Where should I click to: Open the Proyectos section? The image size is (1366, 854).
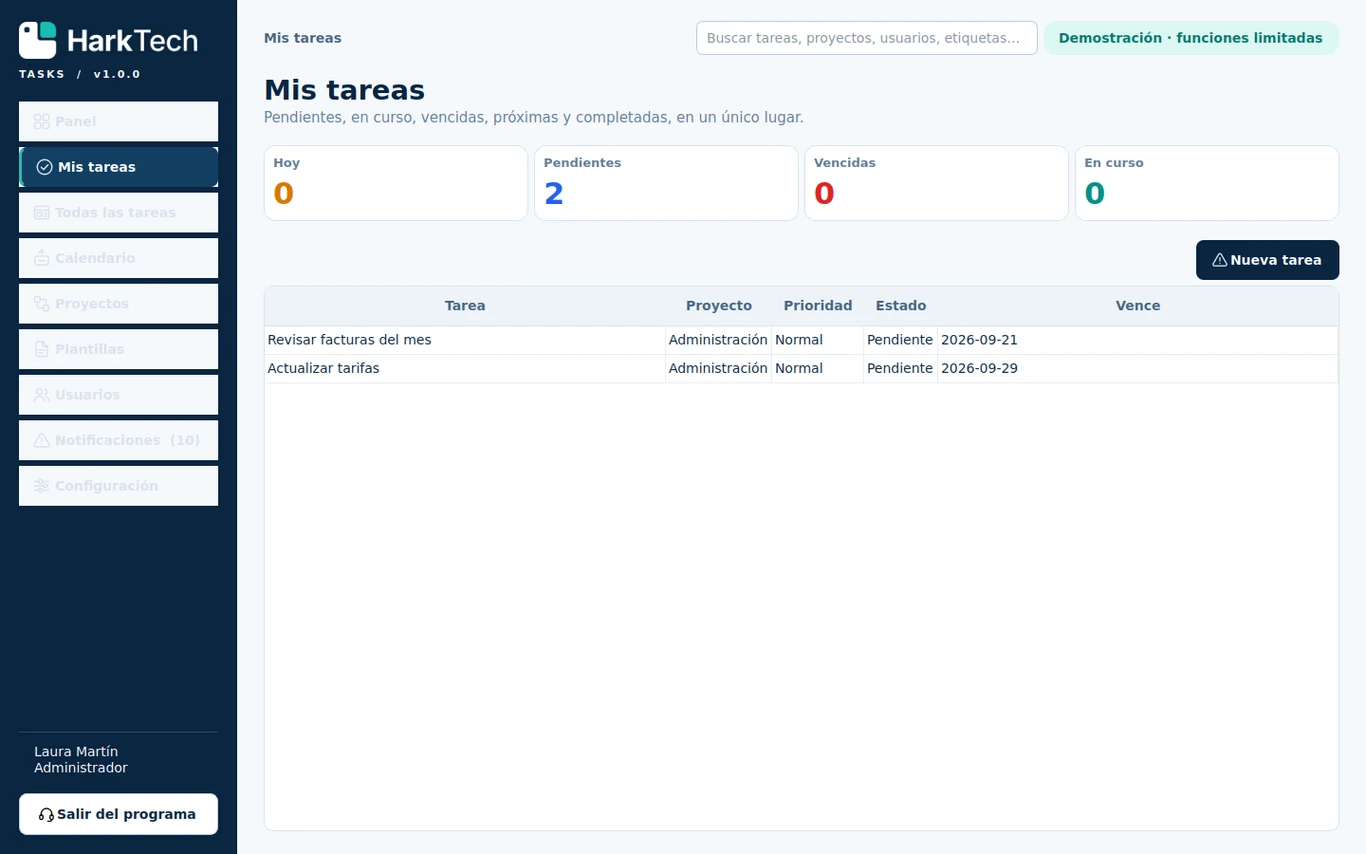point(118,304)
